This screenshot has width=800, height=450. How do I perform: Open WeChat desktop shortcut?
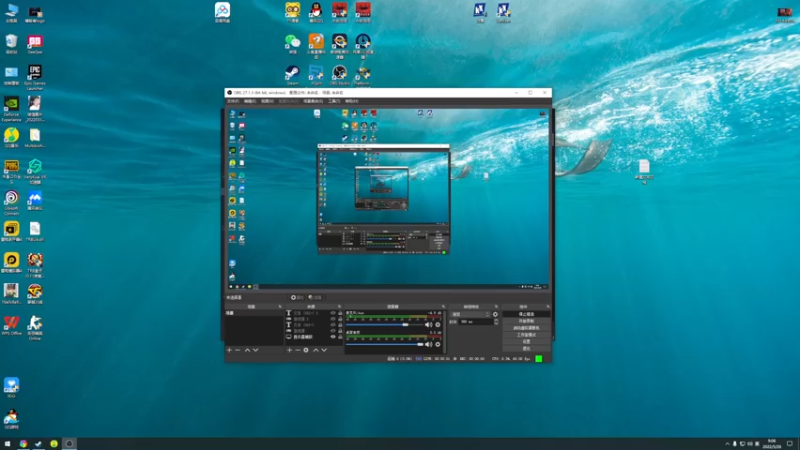coord(292,44)
